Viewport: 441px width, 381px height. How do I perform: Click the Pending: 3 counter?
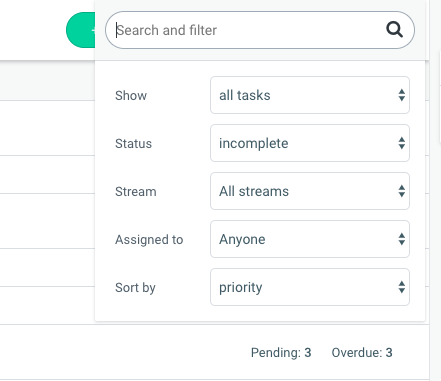(x=281, y=352)
